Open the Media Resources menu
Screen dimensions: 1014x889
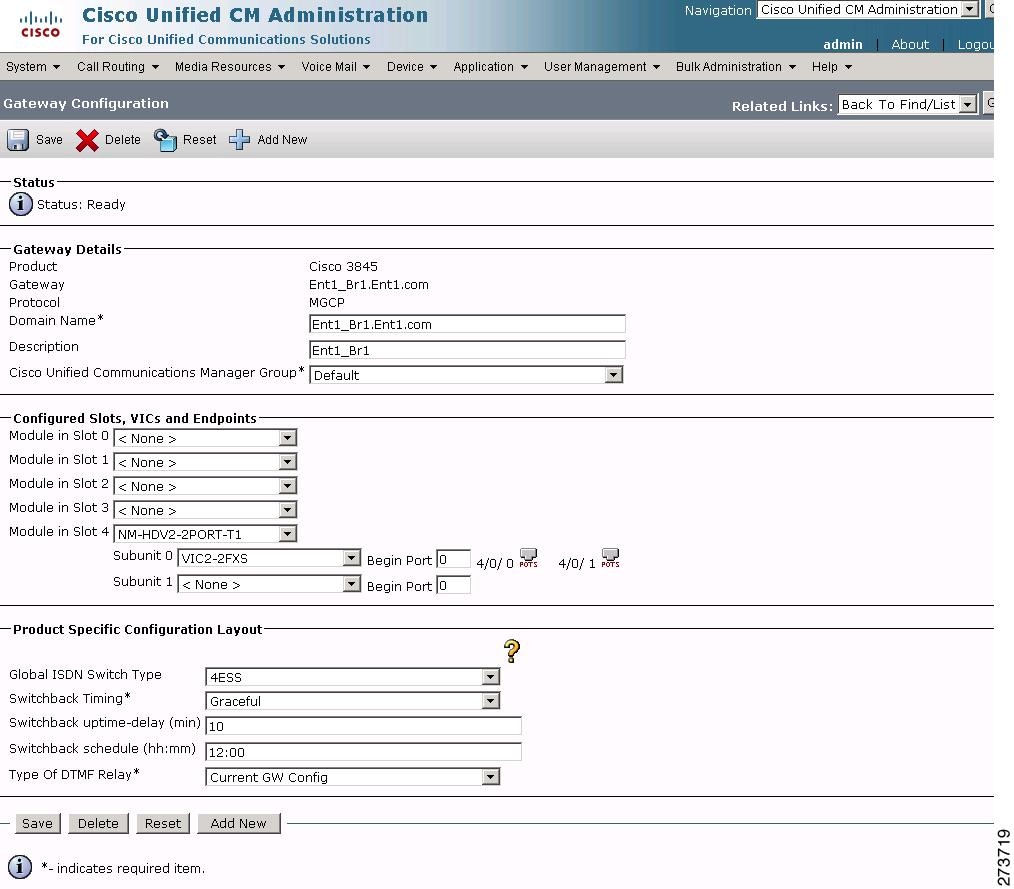coord(230,67)
